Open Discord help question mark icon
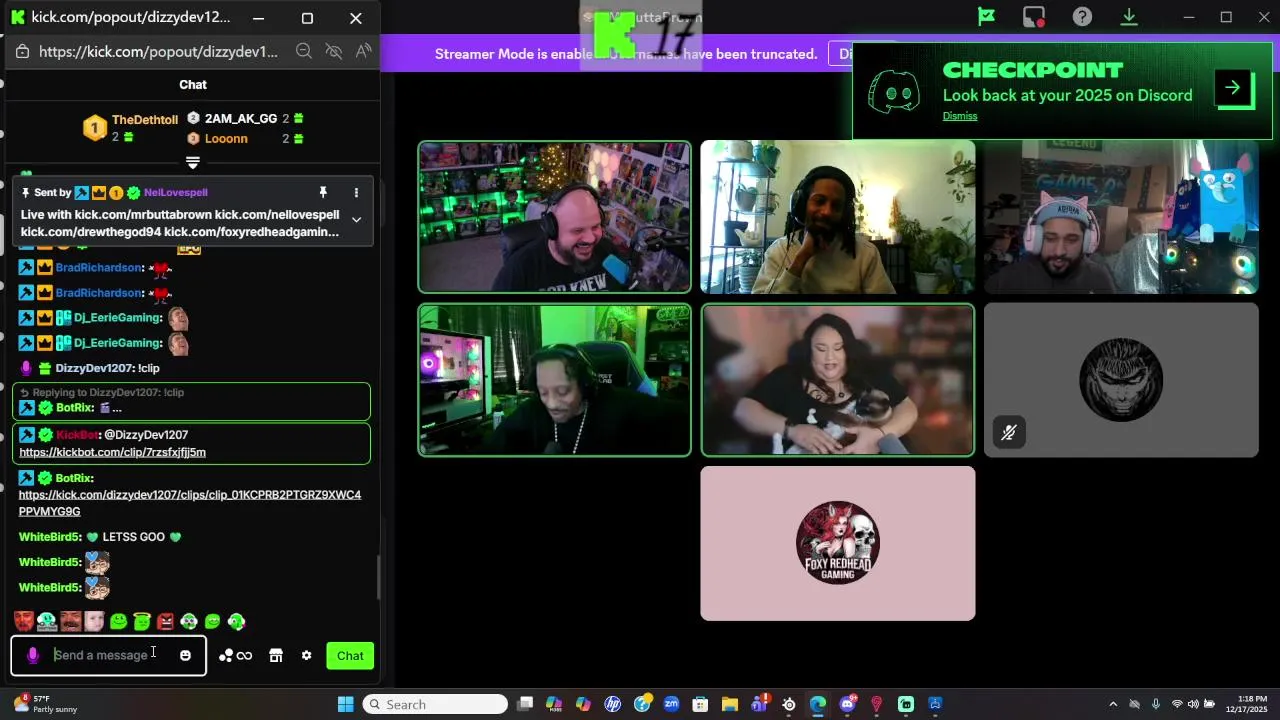 click(1082, 17)
